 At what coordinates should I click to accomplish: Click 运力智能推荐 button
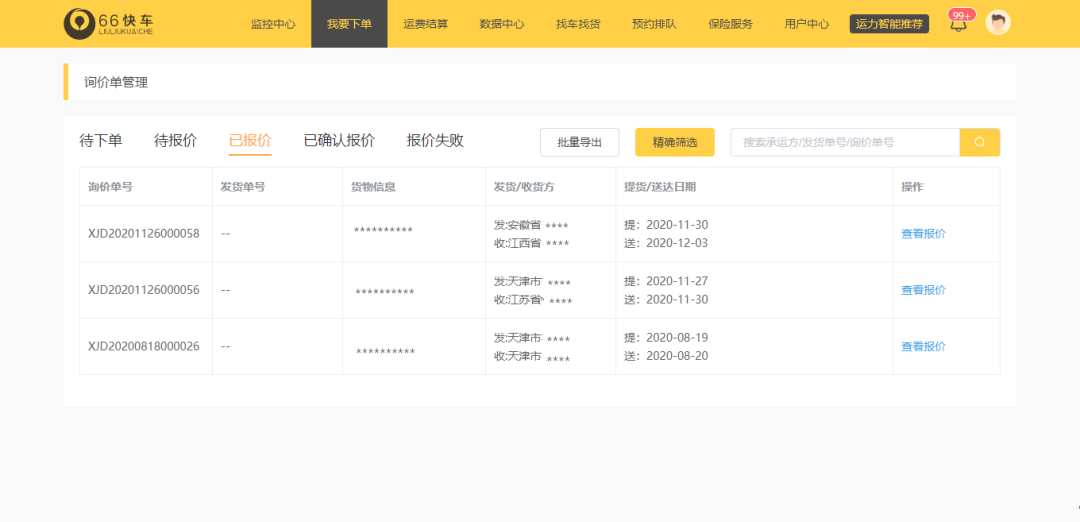(889, 24)
